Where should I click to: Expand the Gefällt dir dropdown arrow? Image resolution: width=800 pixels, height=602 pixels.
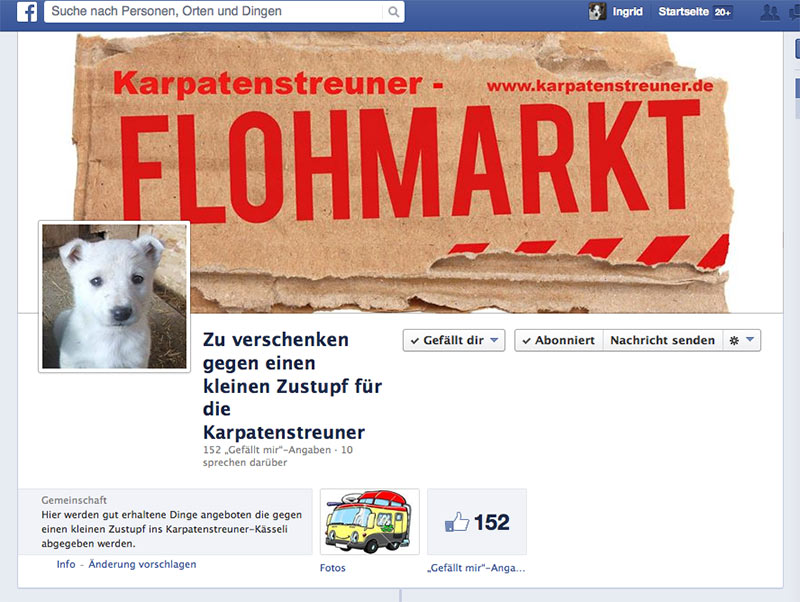tap(494, 340)
